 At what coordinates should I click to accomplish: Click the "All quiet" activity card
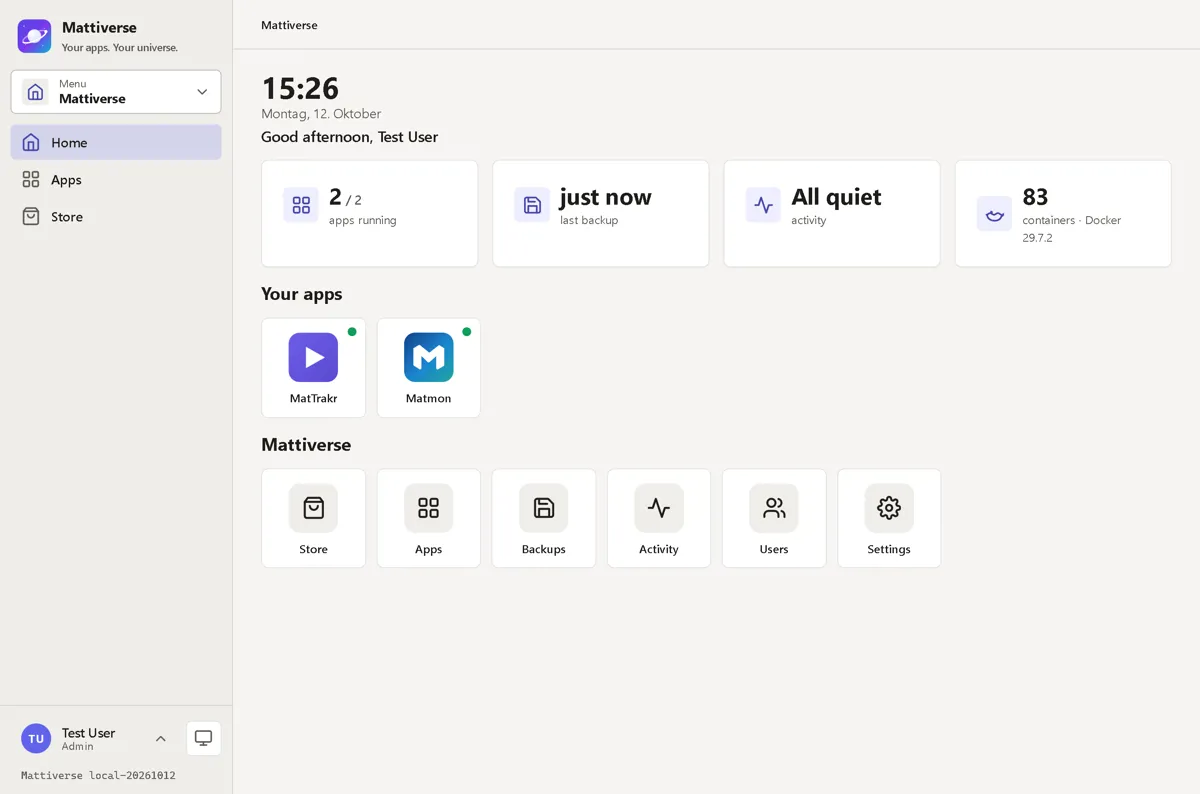click(832, 214)
